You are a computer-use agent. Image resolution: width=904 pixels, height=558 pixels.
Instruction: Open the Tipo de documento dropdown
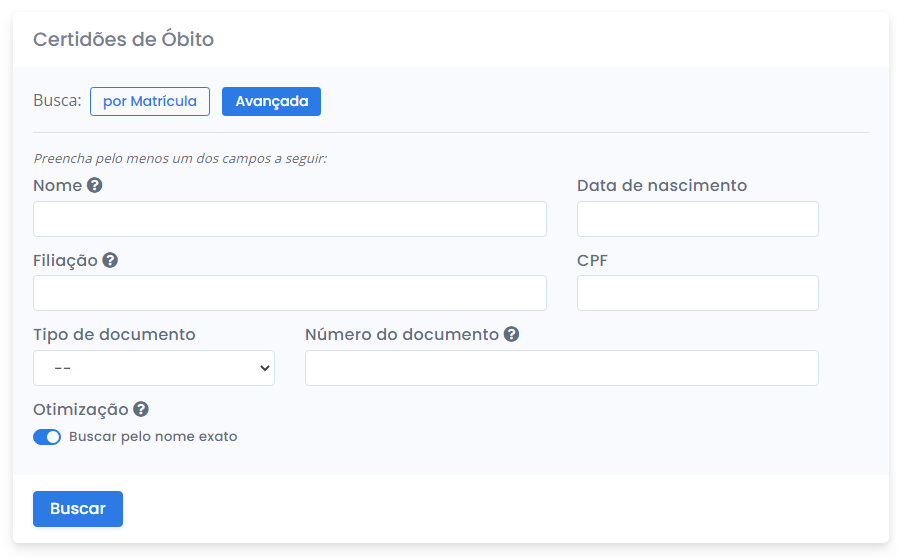click(154, 368)
